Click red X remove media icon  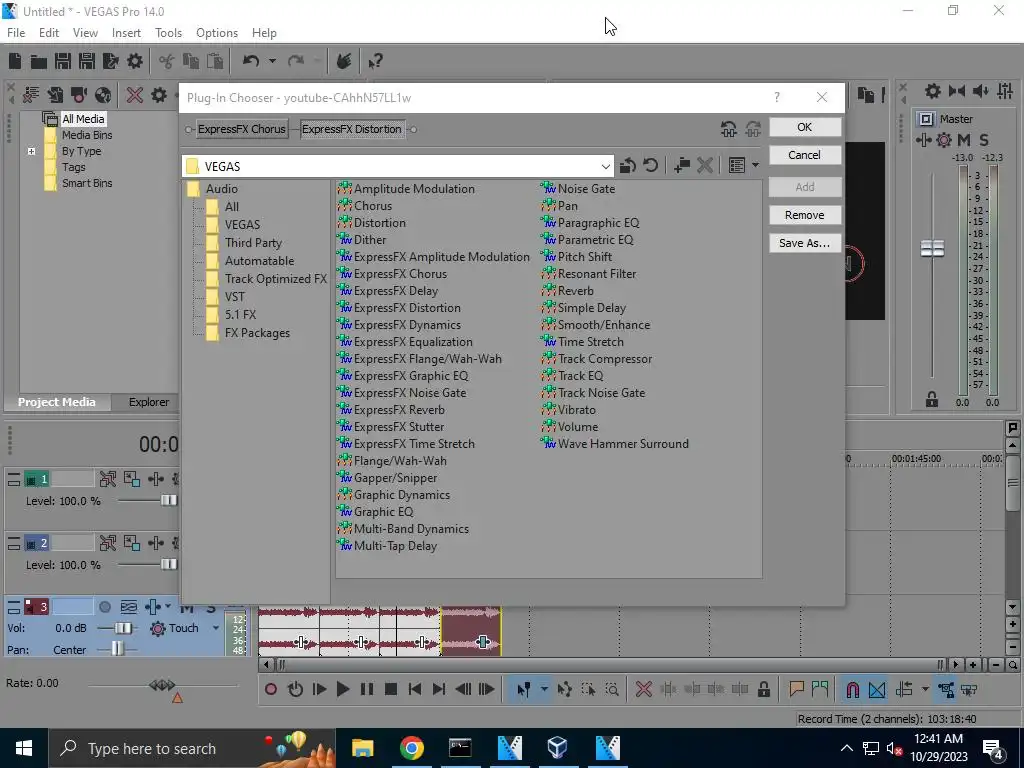pyautogui.click(x=135, y=95)
